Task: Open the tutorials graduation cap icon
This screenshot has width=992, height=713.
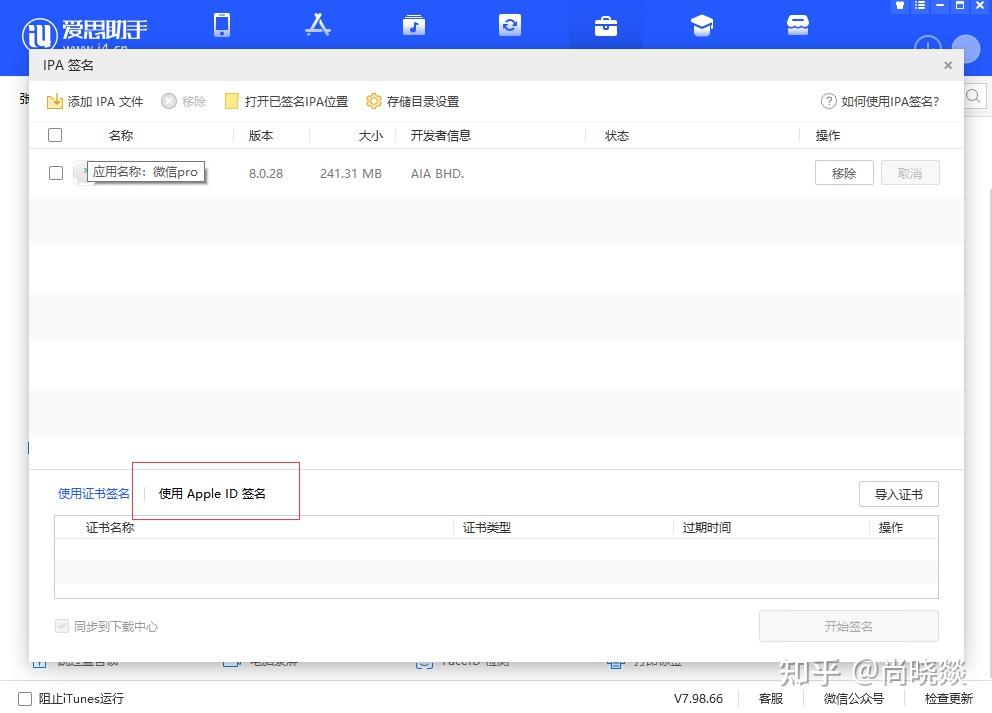Action: tap(702, 25)
